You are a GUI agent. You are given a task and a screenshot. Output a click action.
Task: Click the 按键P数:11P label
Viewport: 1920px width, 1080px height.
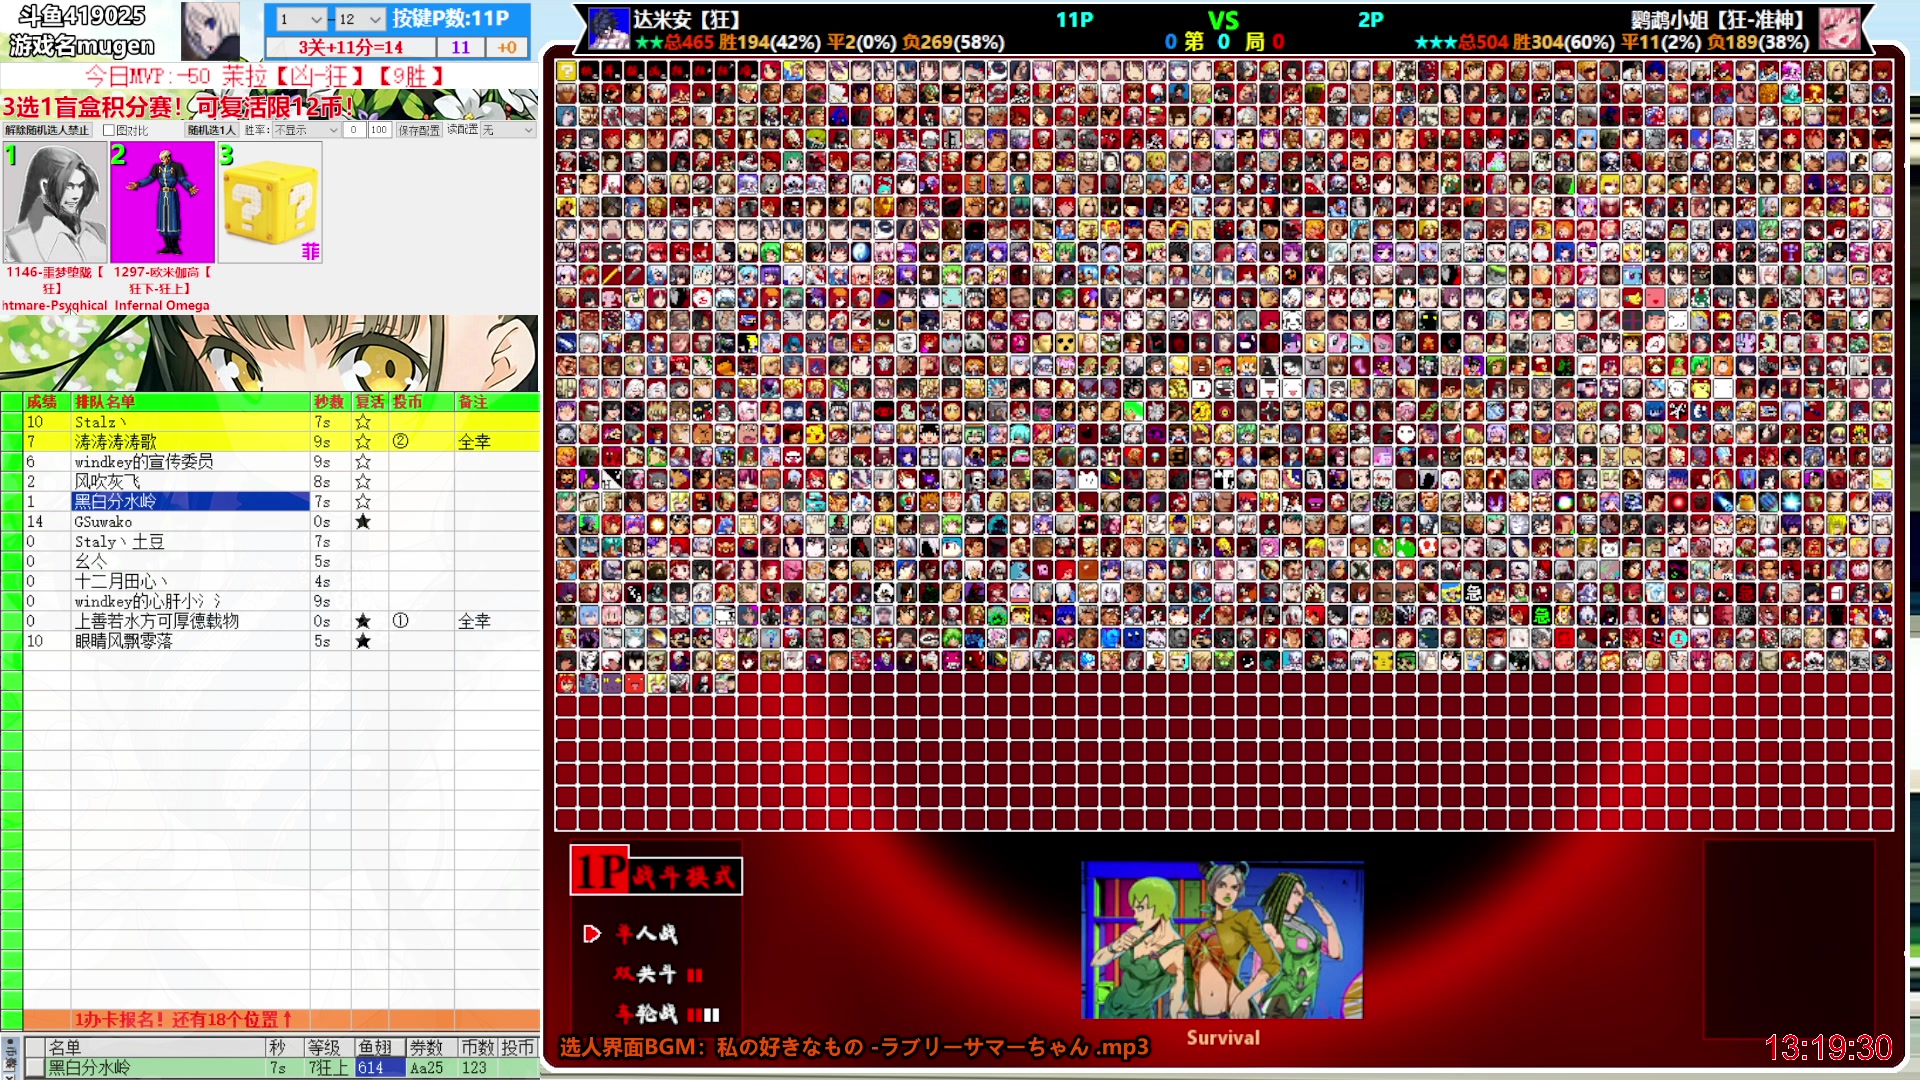click(451, 18)
